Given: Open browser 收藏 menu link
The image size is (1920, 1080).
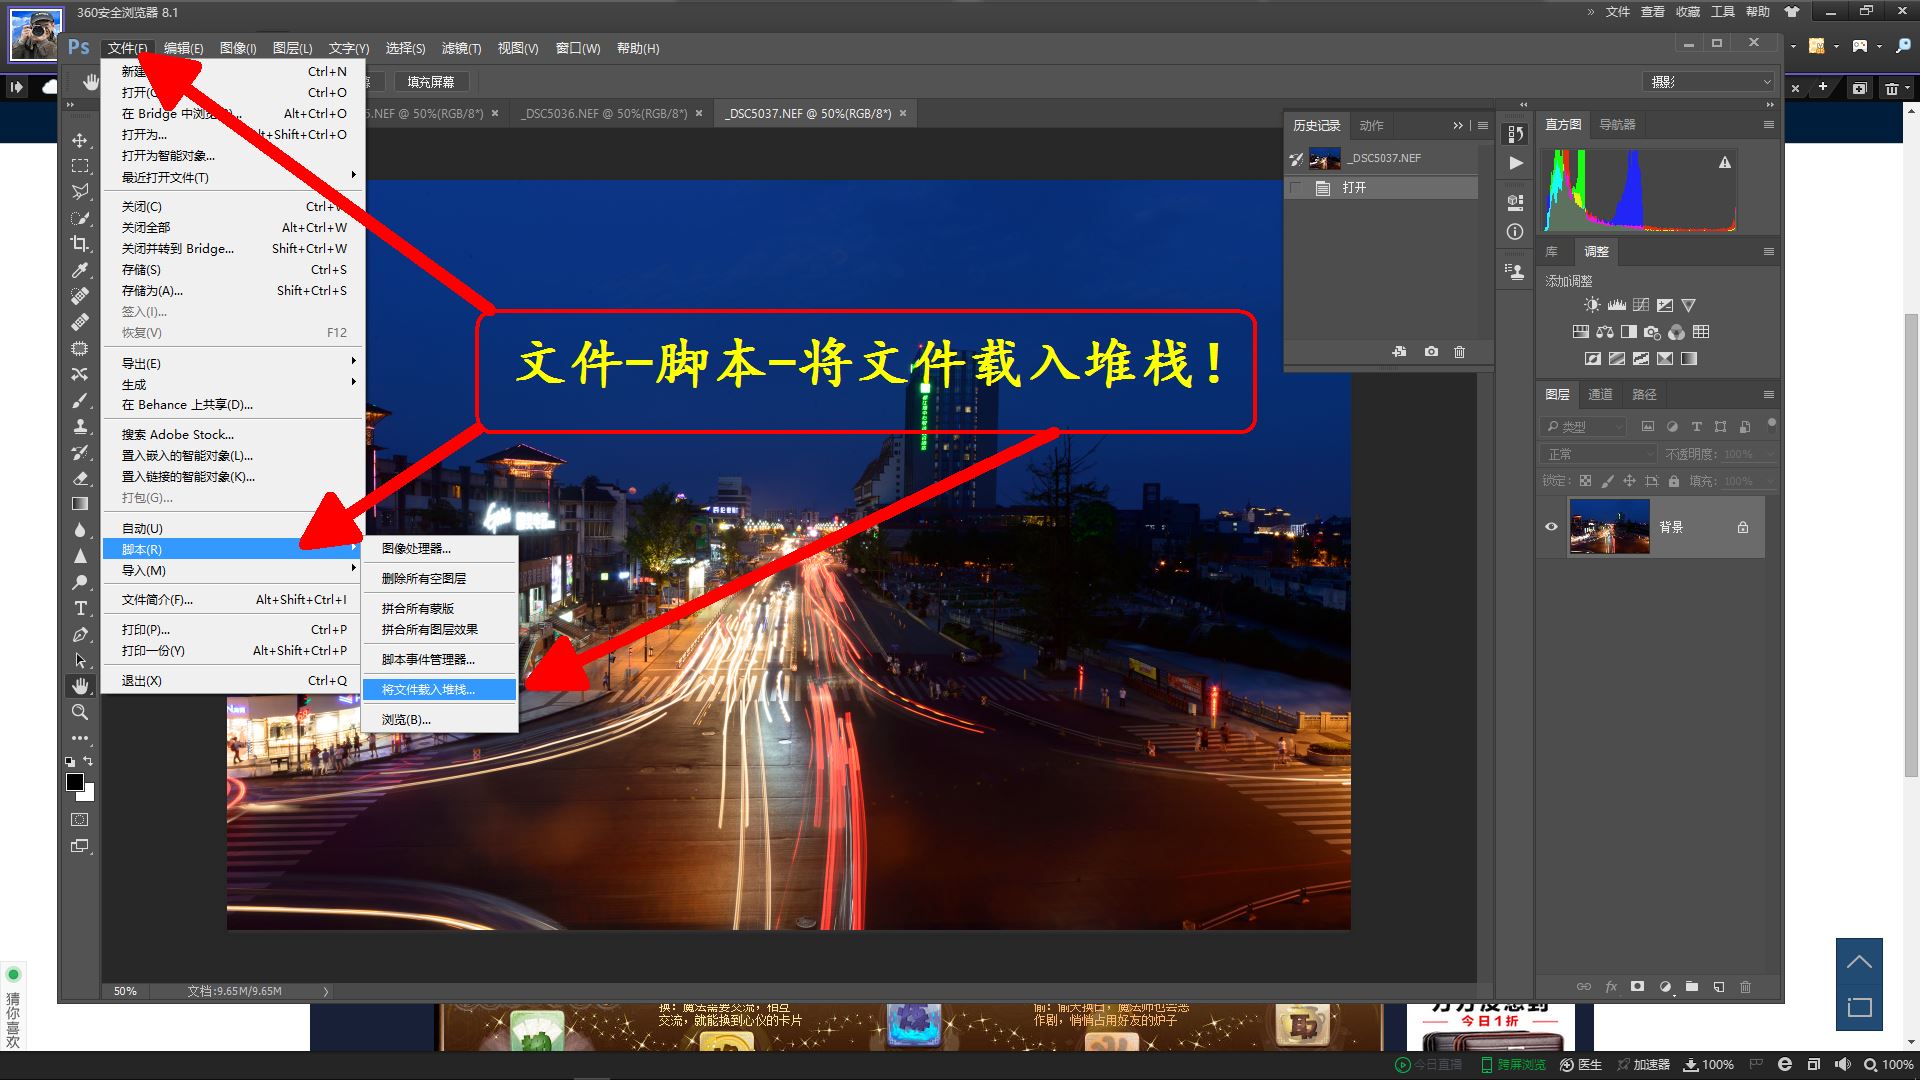Looking at the screenshot, I should tap(1688, 12).
